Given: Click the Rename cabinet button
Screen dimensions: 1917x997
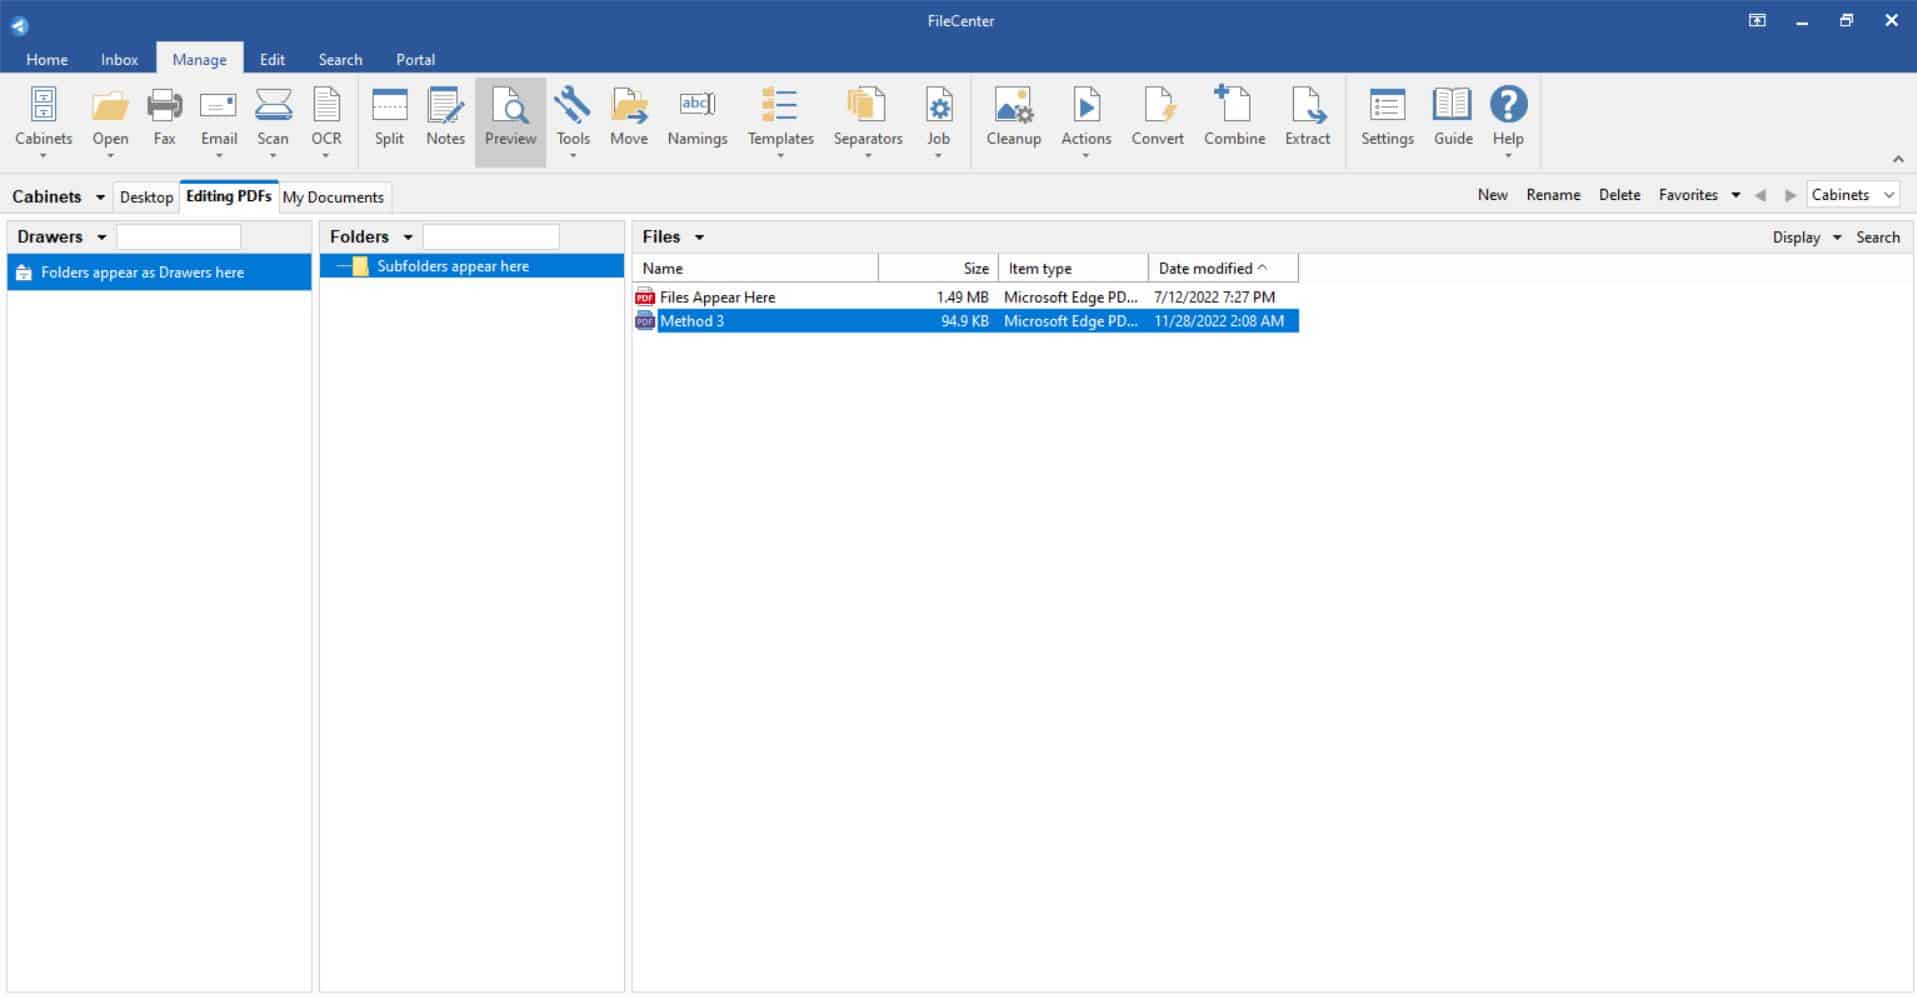Looking at the screenshot, I should tap(1553, 195).
